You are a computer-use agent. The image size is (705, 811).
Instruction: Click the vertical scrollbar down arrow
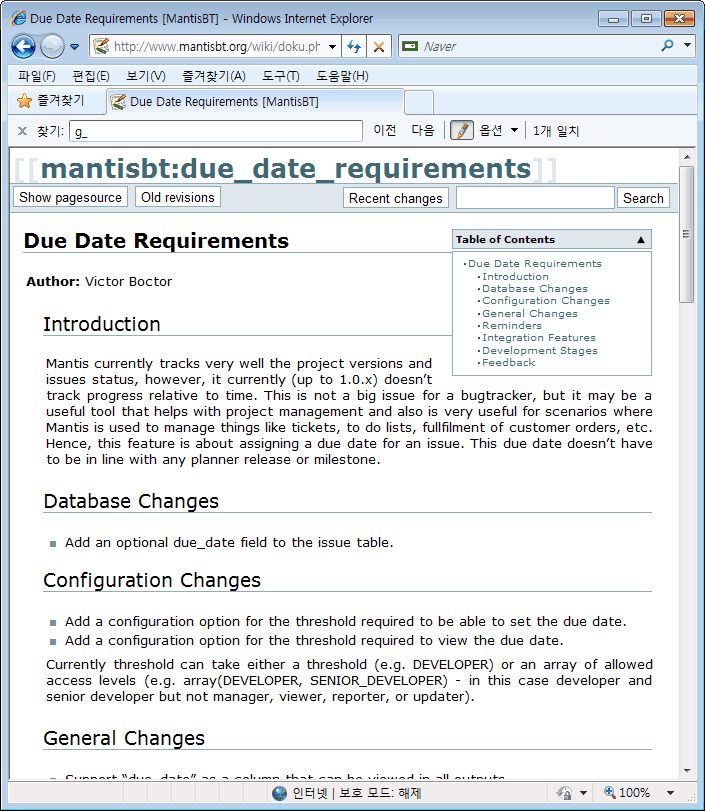pos(687,771)
